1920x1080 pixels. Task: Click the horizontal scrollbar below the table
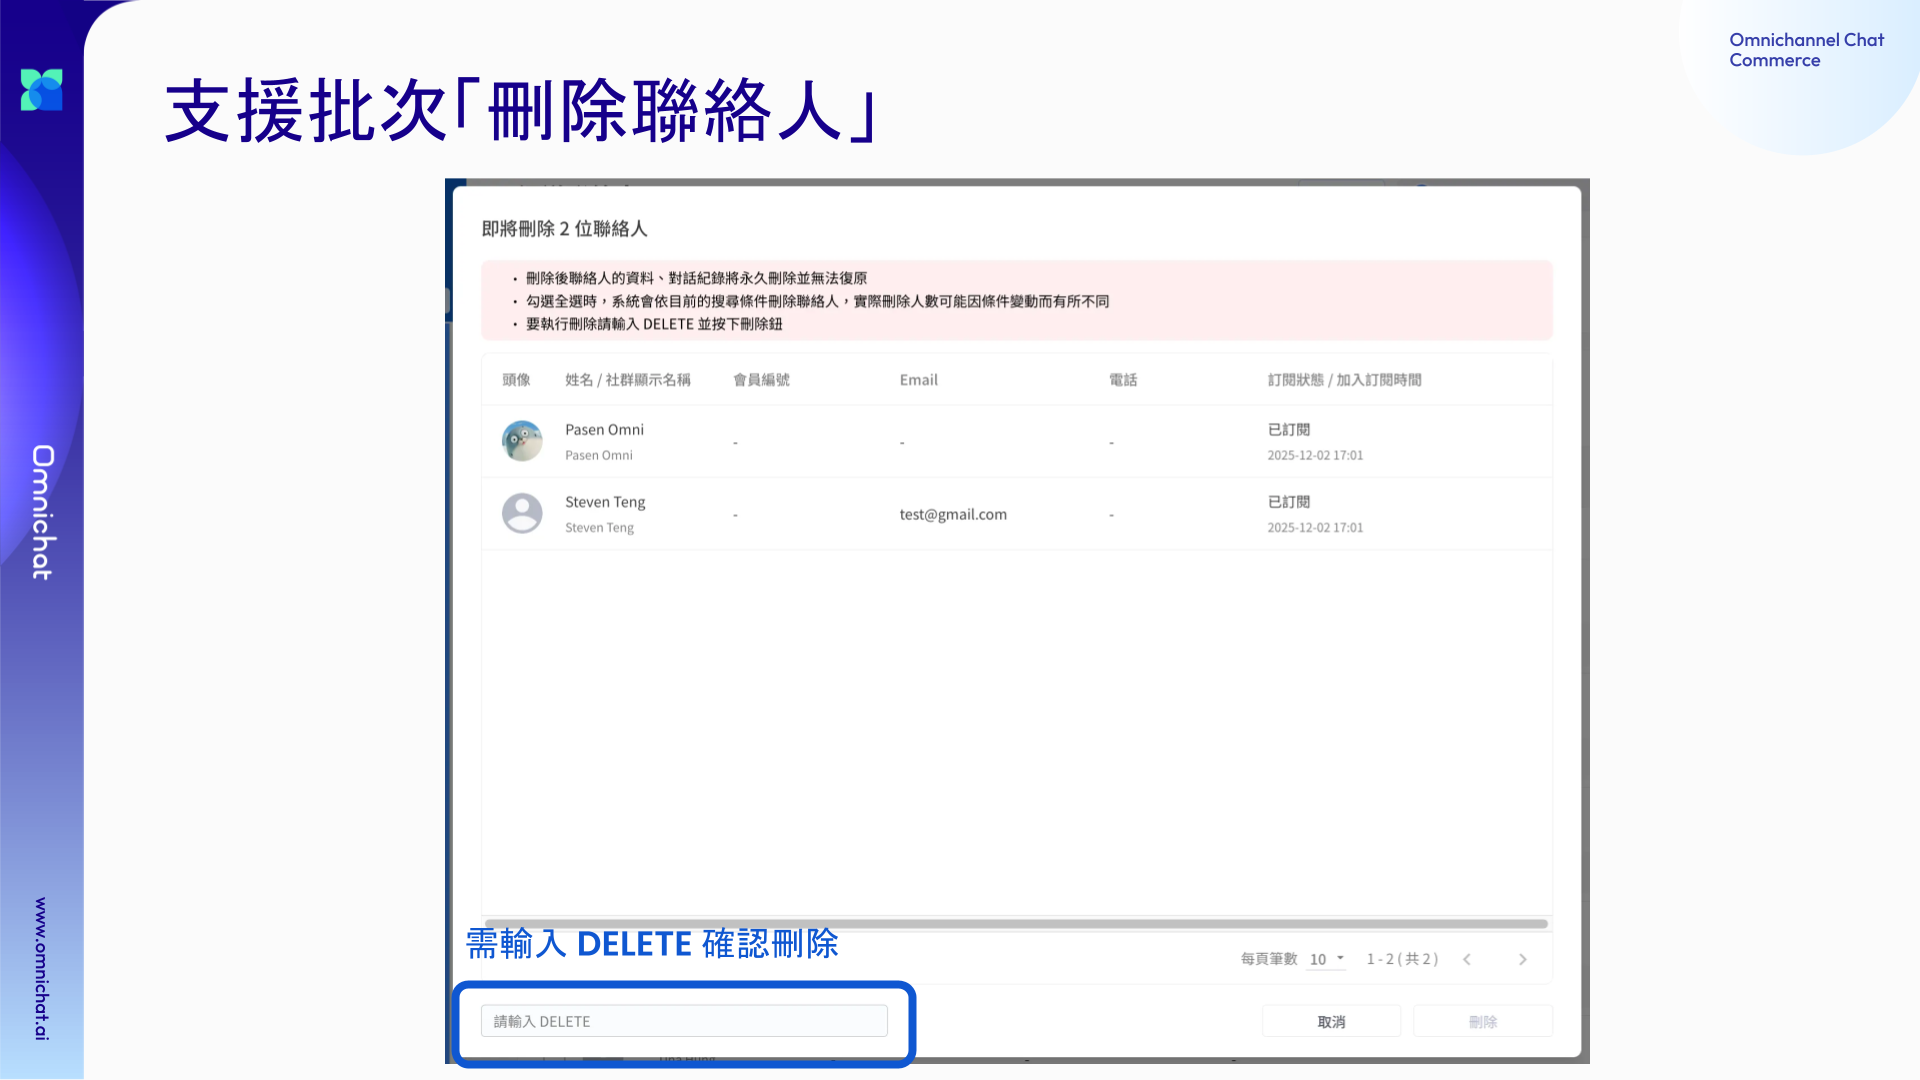[x=1016, y=924]
